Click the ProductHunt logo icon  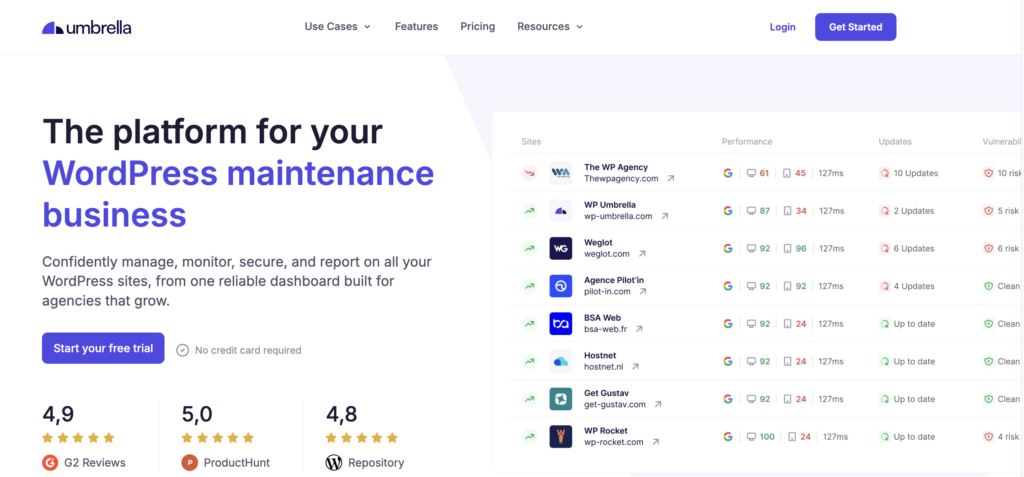(x=189, y=463)
